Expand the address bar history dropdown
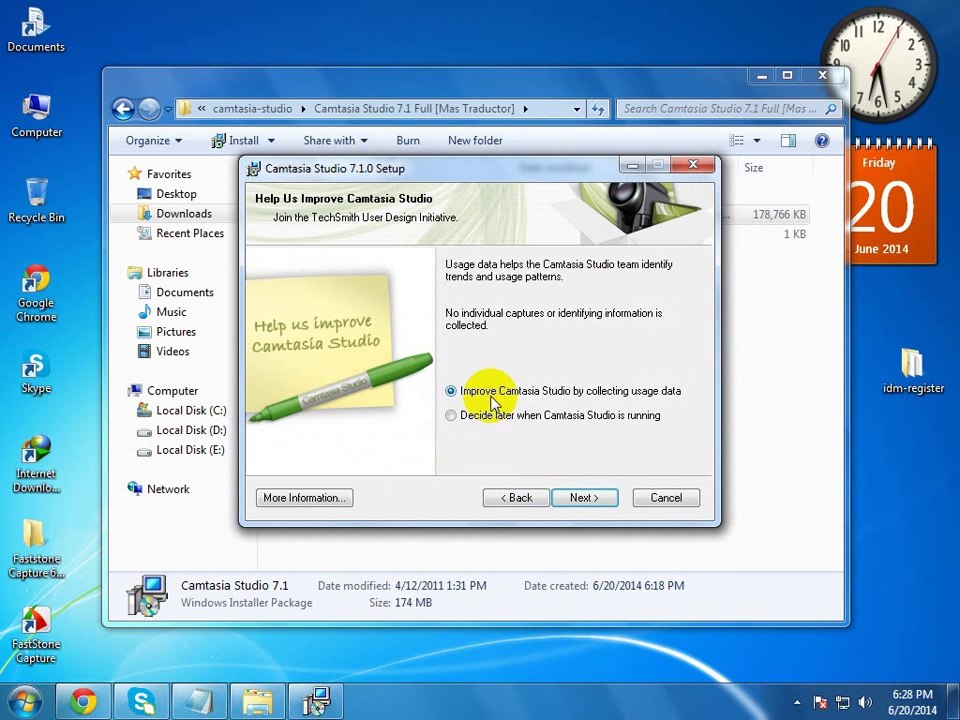Viewport: 960px width, 720px height. [577, 109]
